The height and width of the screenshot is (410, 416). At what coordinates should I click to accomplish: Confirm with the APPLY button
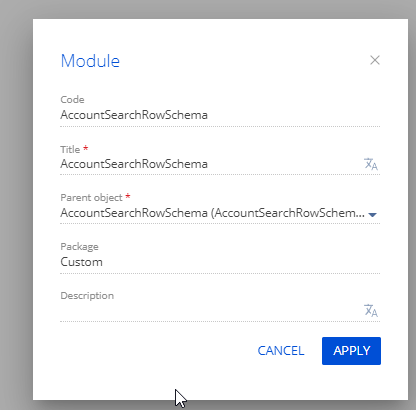point(351,351)
